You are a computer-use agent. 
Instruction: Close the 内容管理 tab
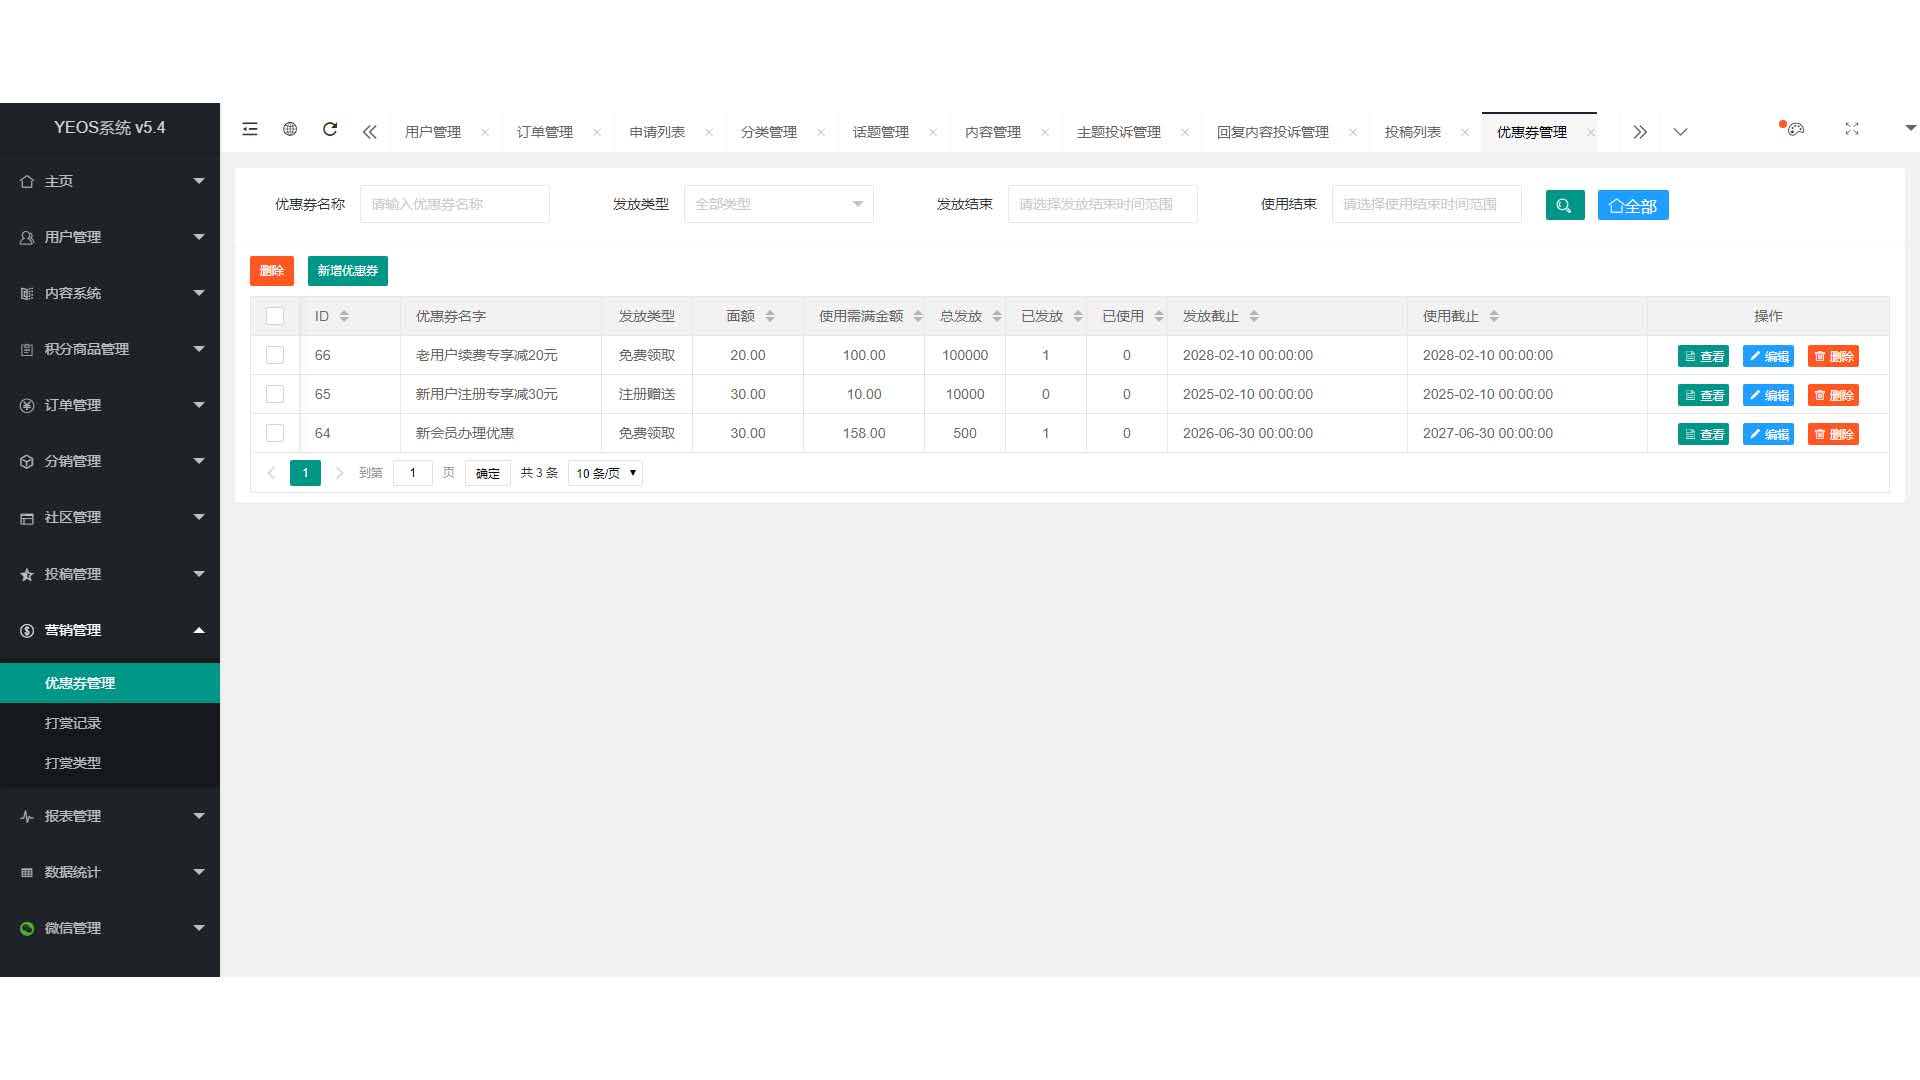coord(1045,132)
